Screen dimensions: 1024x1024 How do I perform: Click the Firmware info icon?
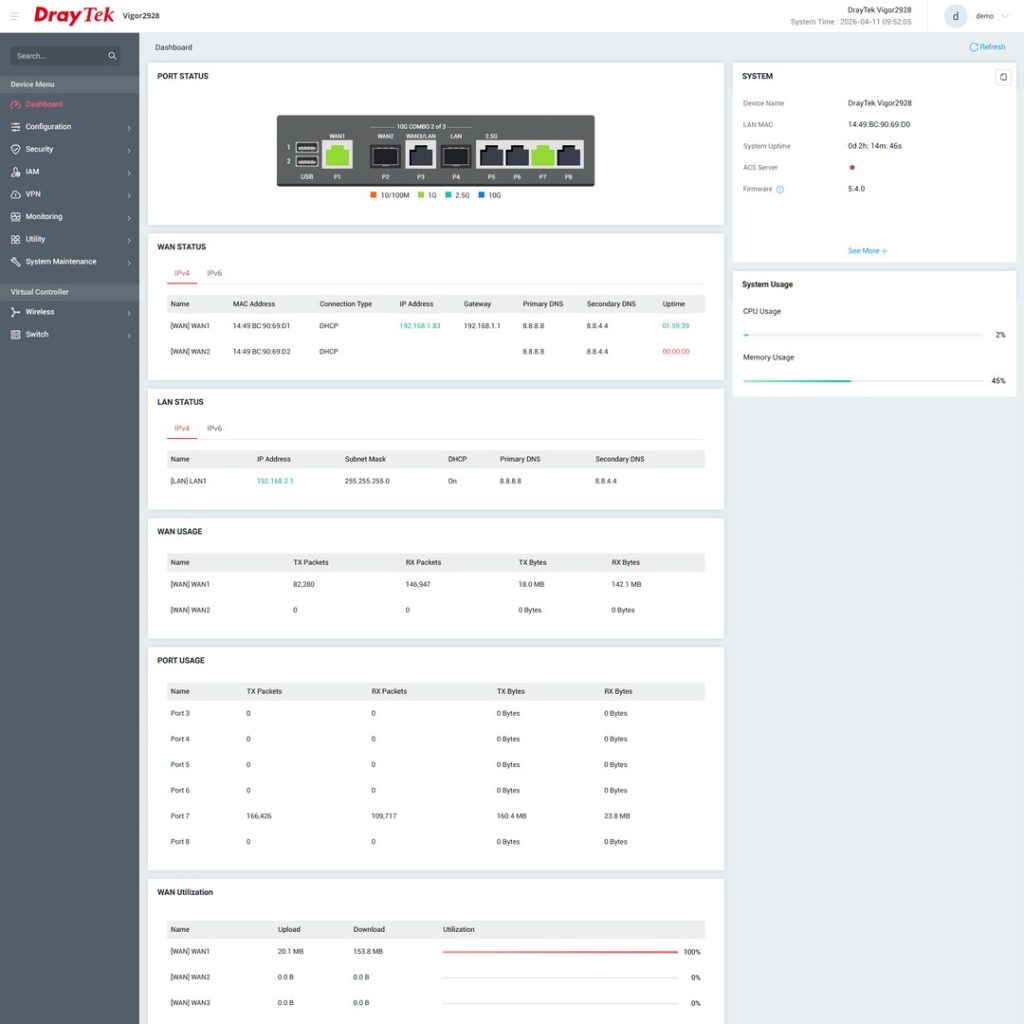click(780, 189)
